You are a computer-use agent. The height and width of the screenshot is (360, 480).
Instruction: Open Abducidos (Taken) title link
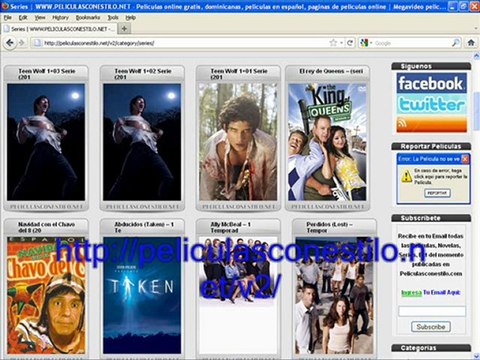(x=144, y=227)
